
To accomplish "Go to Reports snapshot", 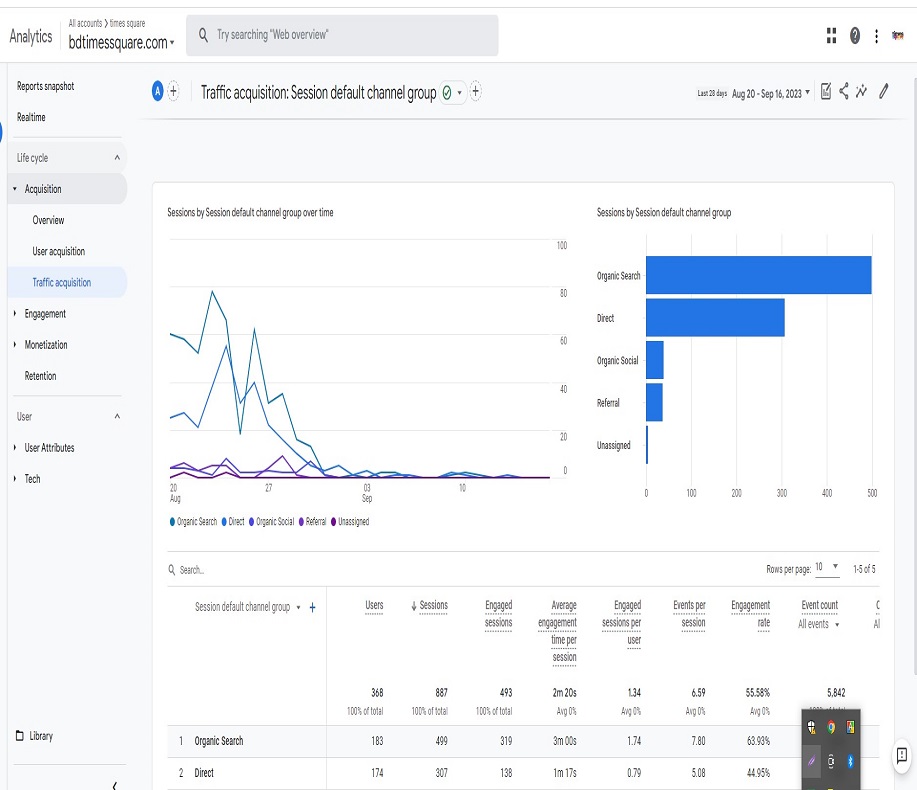I will pos(46,87).
